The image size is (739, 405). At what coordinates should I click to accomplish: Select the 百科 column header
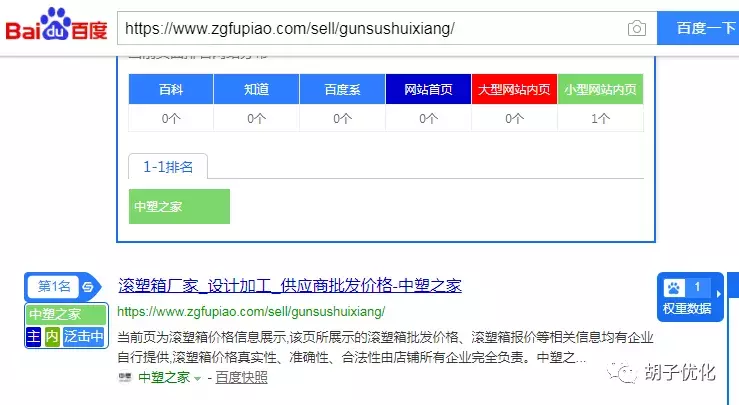[x=171, y=89]
